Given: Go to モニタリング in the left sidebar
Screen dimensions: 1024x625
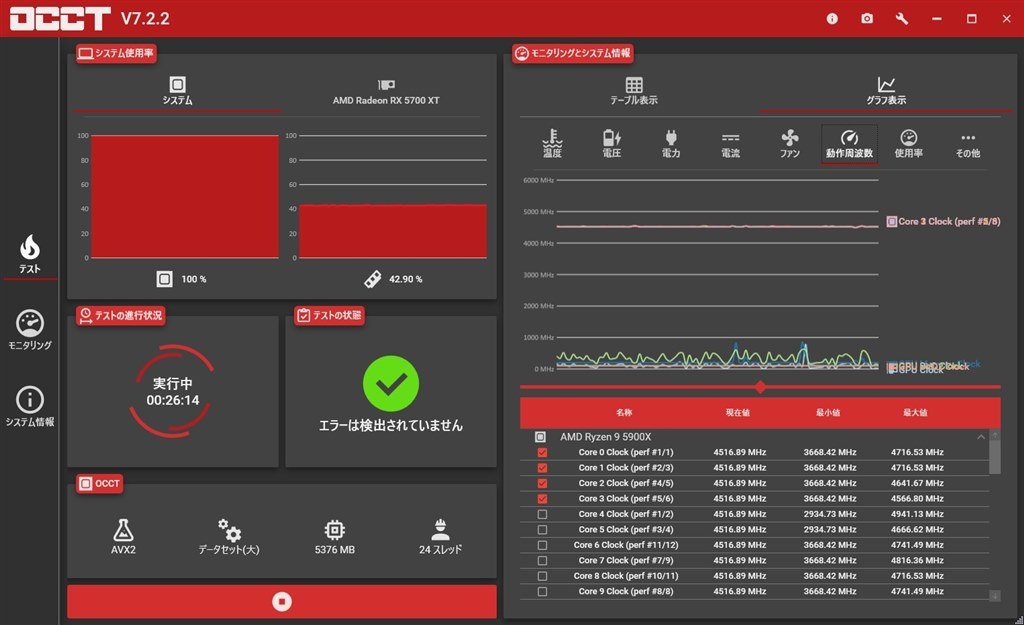Looking at the screenshot, I should click(x=29, y=330).
